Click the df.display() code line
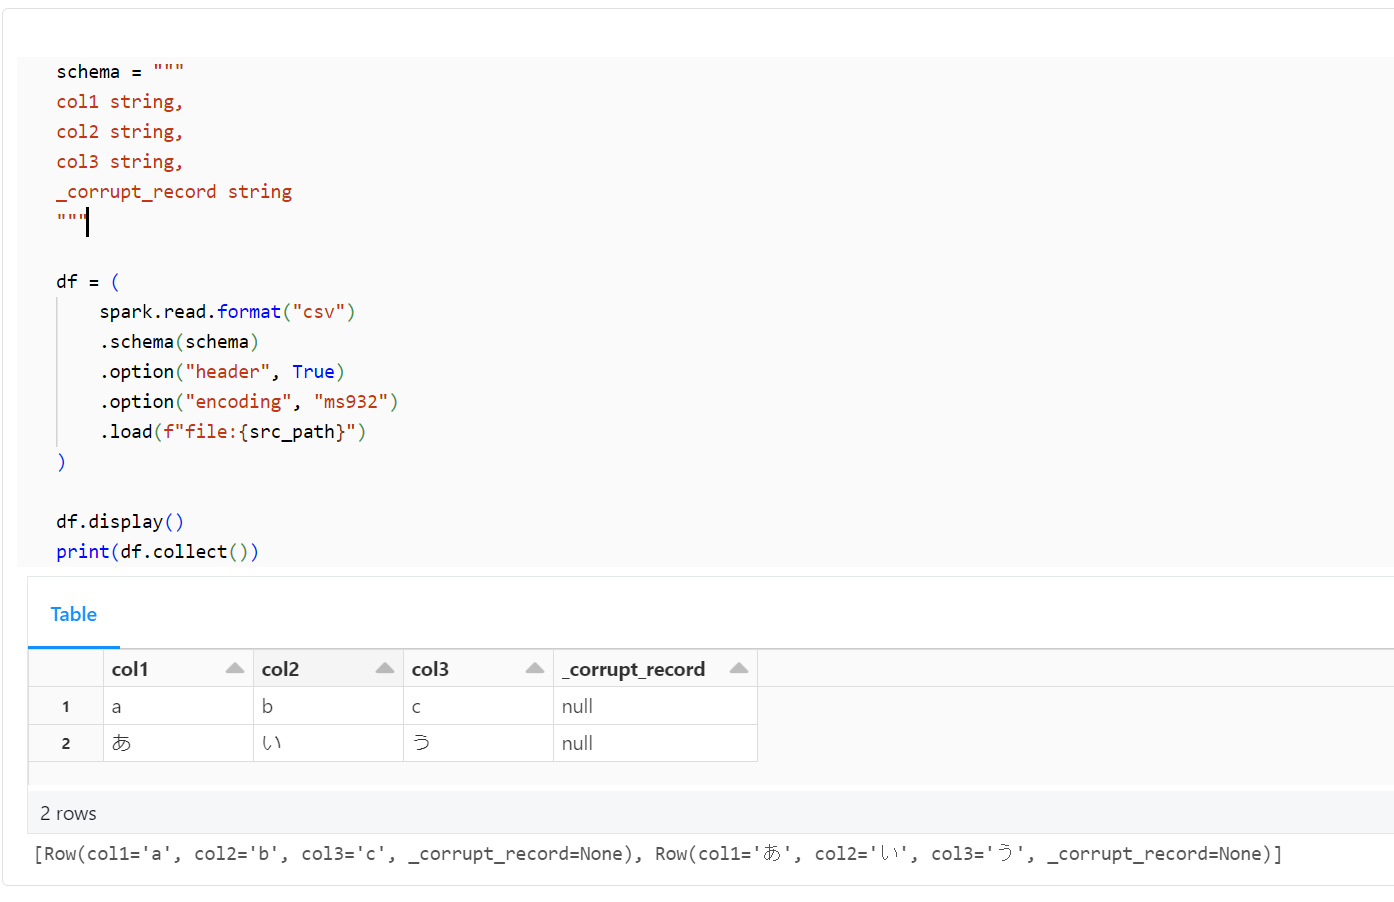Image resolution: width=1394 pixels, height=902 pixels. [120, 522]
